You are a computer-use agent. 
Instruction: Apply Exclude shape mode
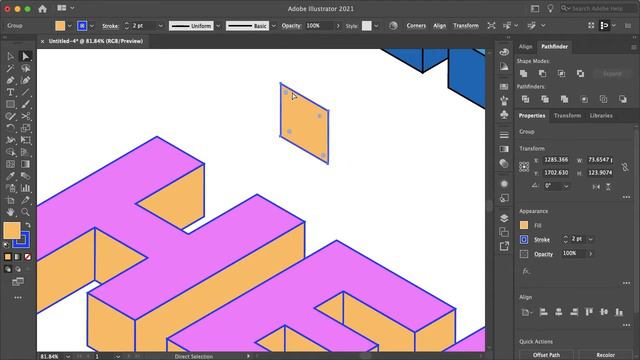pyautogui.click(x=580, y=73)
